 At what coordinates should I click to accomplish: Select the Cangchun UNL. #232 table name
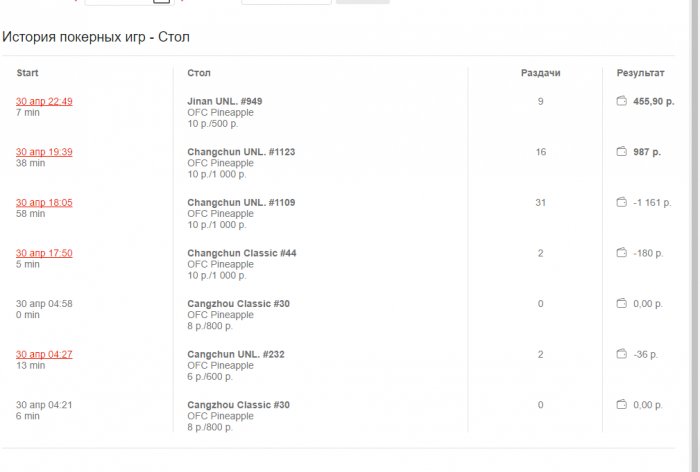[x=238, y=354]
